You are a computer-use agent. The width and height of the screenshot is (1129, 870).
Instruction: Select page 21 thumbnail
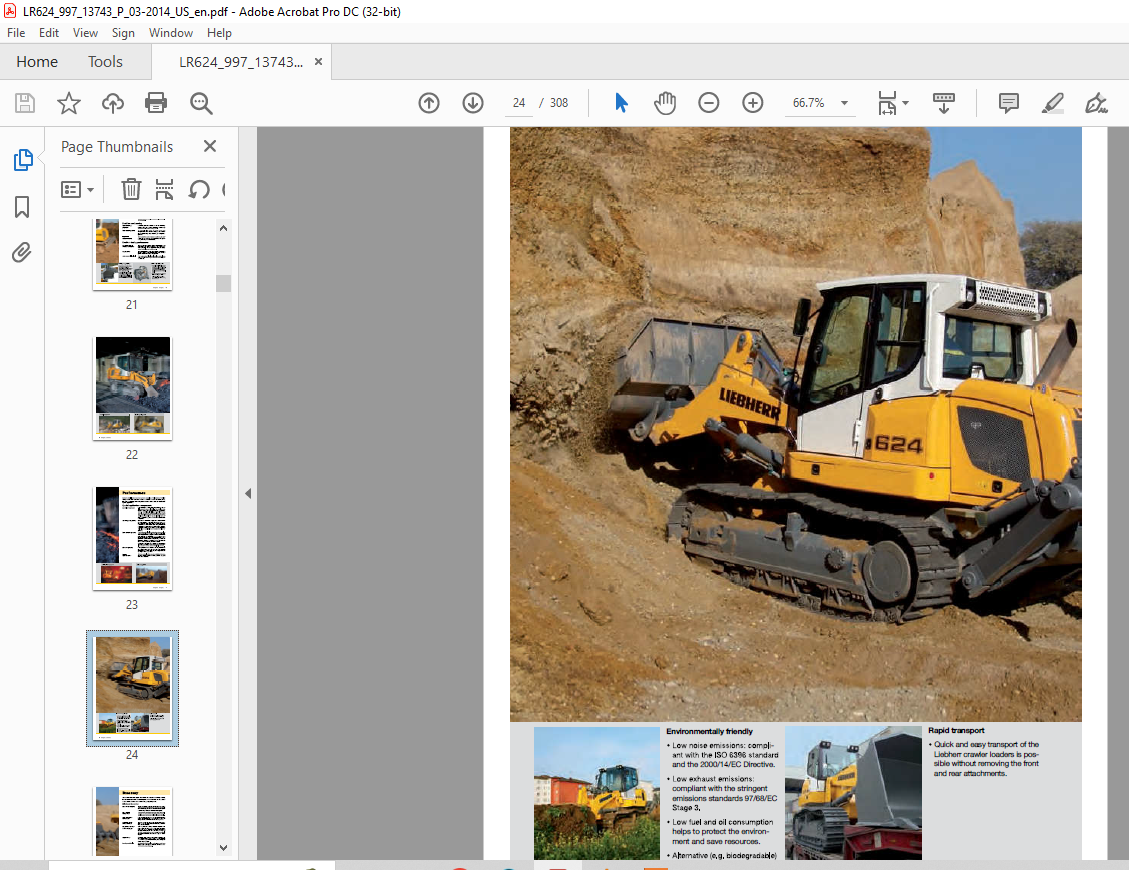pos(132,254)
